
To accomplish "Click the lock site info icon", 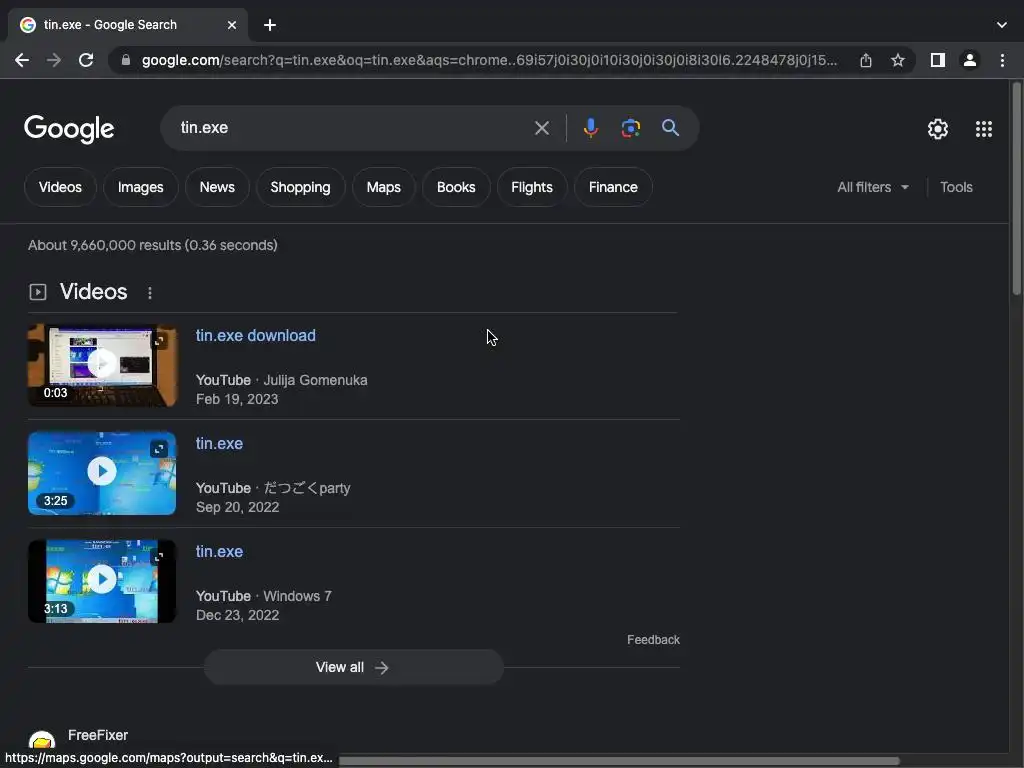I will coord(126,61).
